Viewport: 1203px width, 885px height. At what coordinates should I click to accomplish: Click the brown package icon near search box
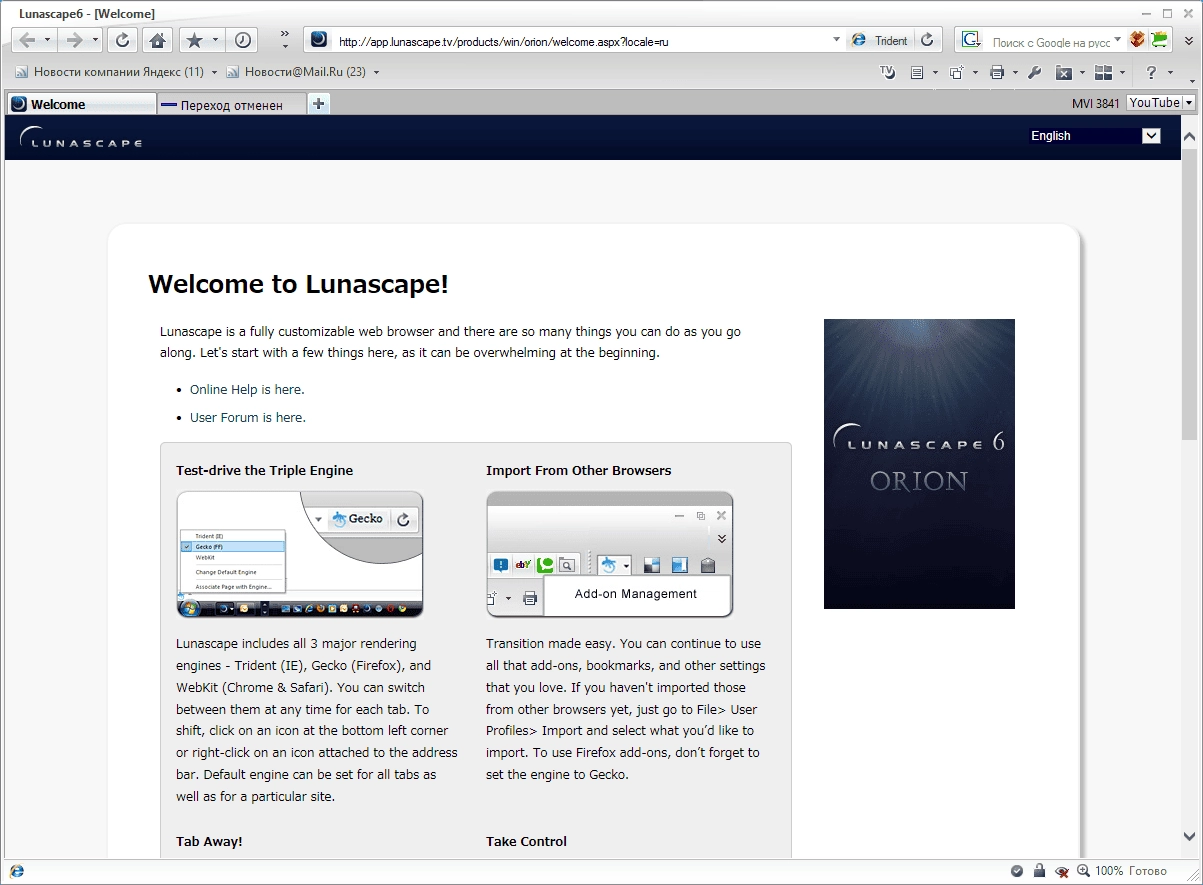pyautogui.click(x=1138, y=40)
